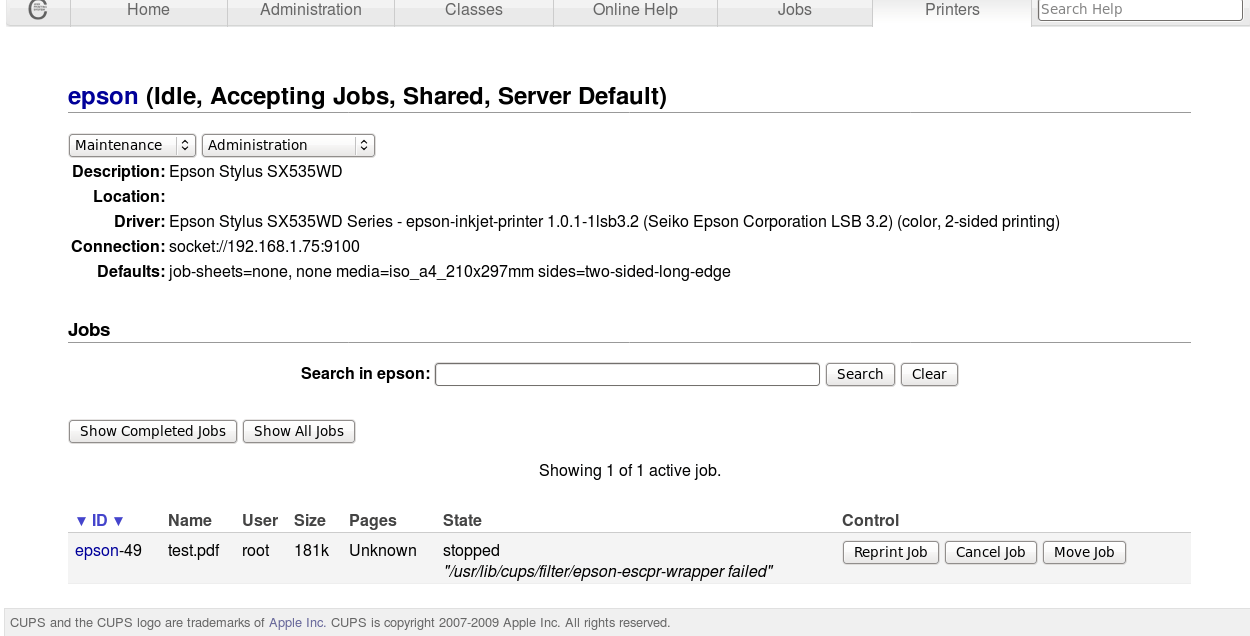
Task: Open the Administration actions dropdown
Action: pyautogui.click(x=287, y=145)
